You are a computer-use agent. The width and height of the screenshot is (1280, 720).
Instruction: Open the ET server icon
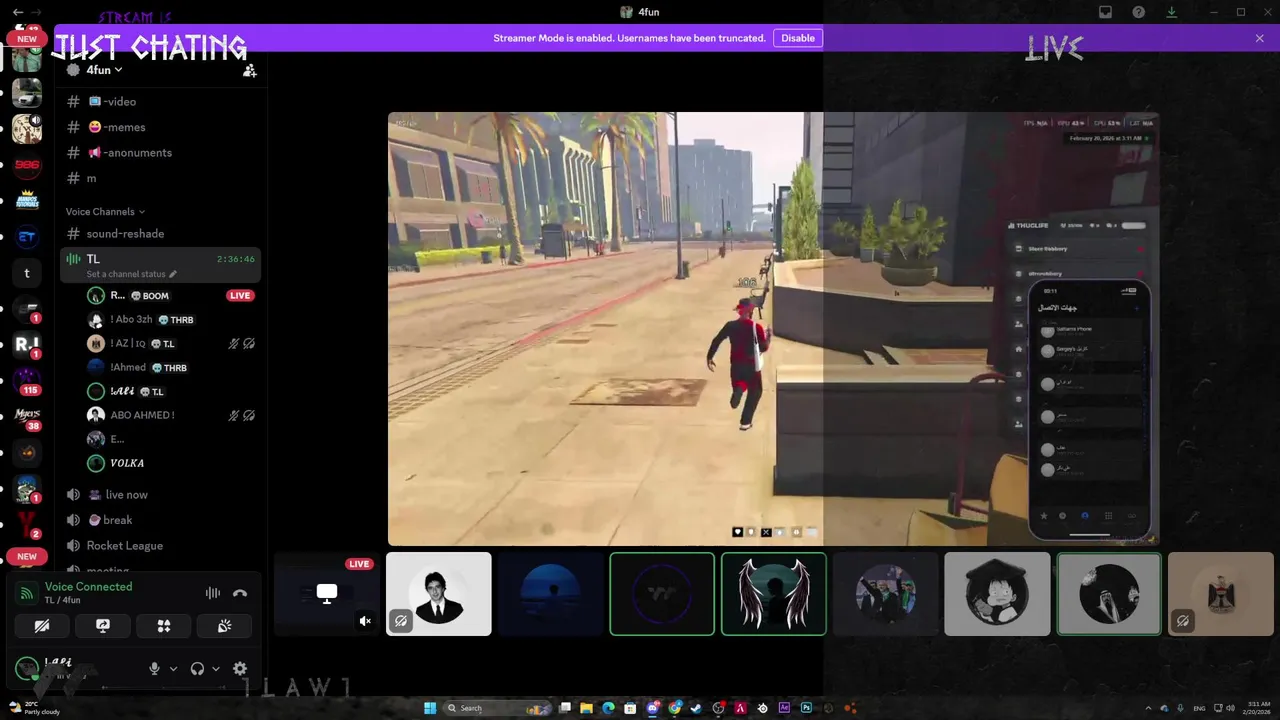(x=27, y=237)
